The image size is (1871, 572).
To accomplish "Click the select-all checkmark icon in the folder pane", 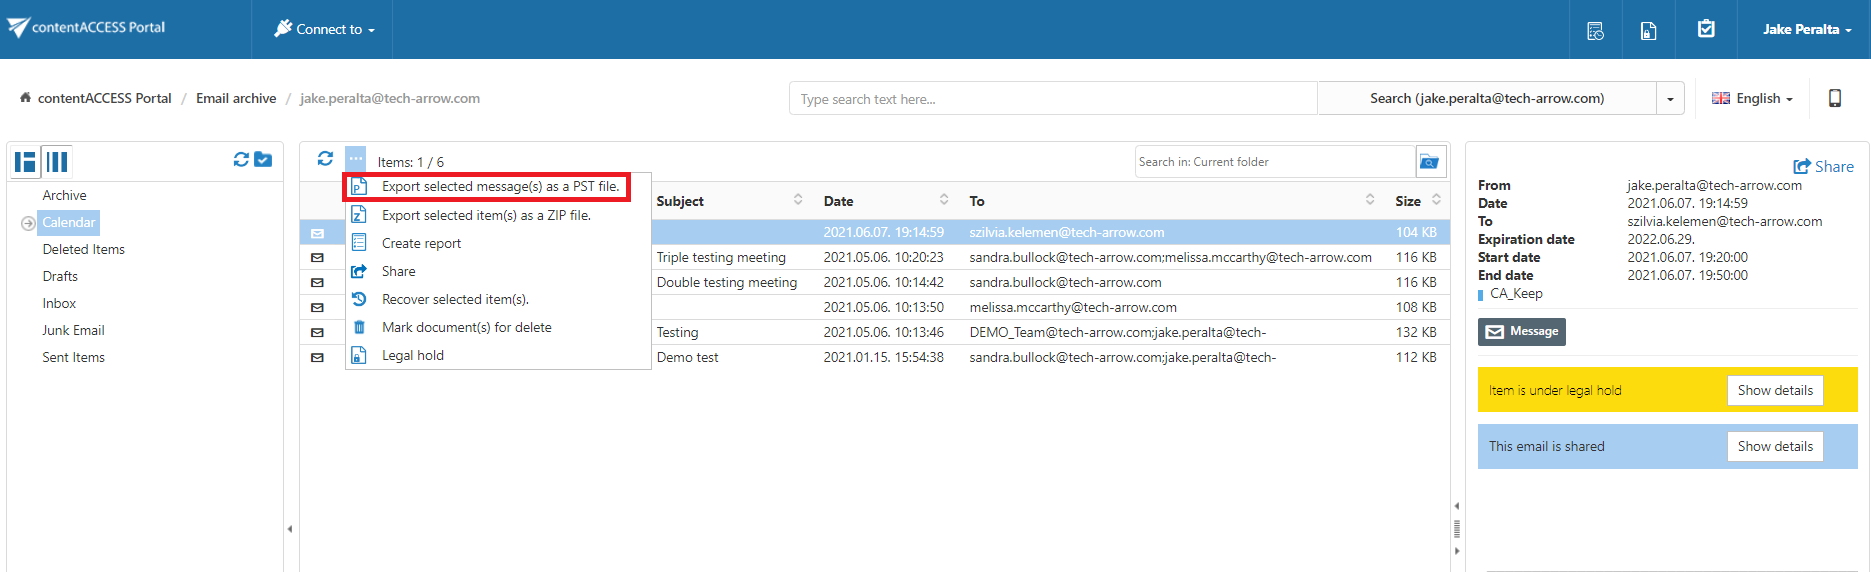I will pos(264,160).
